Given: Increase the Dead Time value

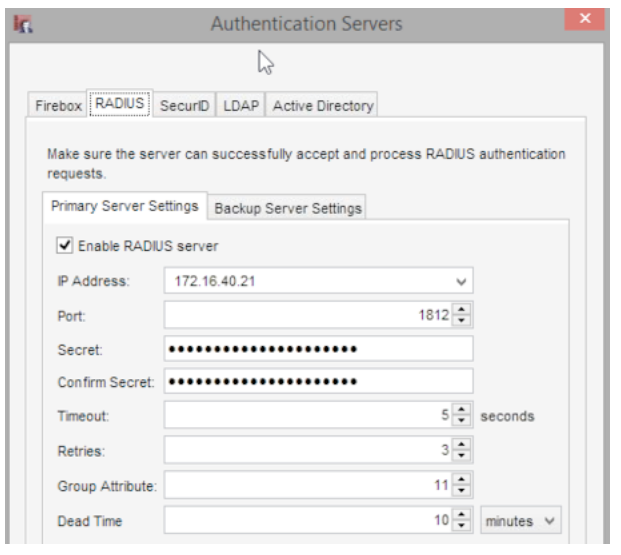Looking at the screenshot, I should pyautogui.click(x=463, y=516).
